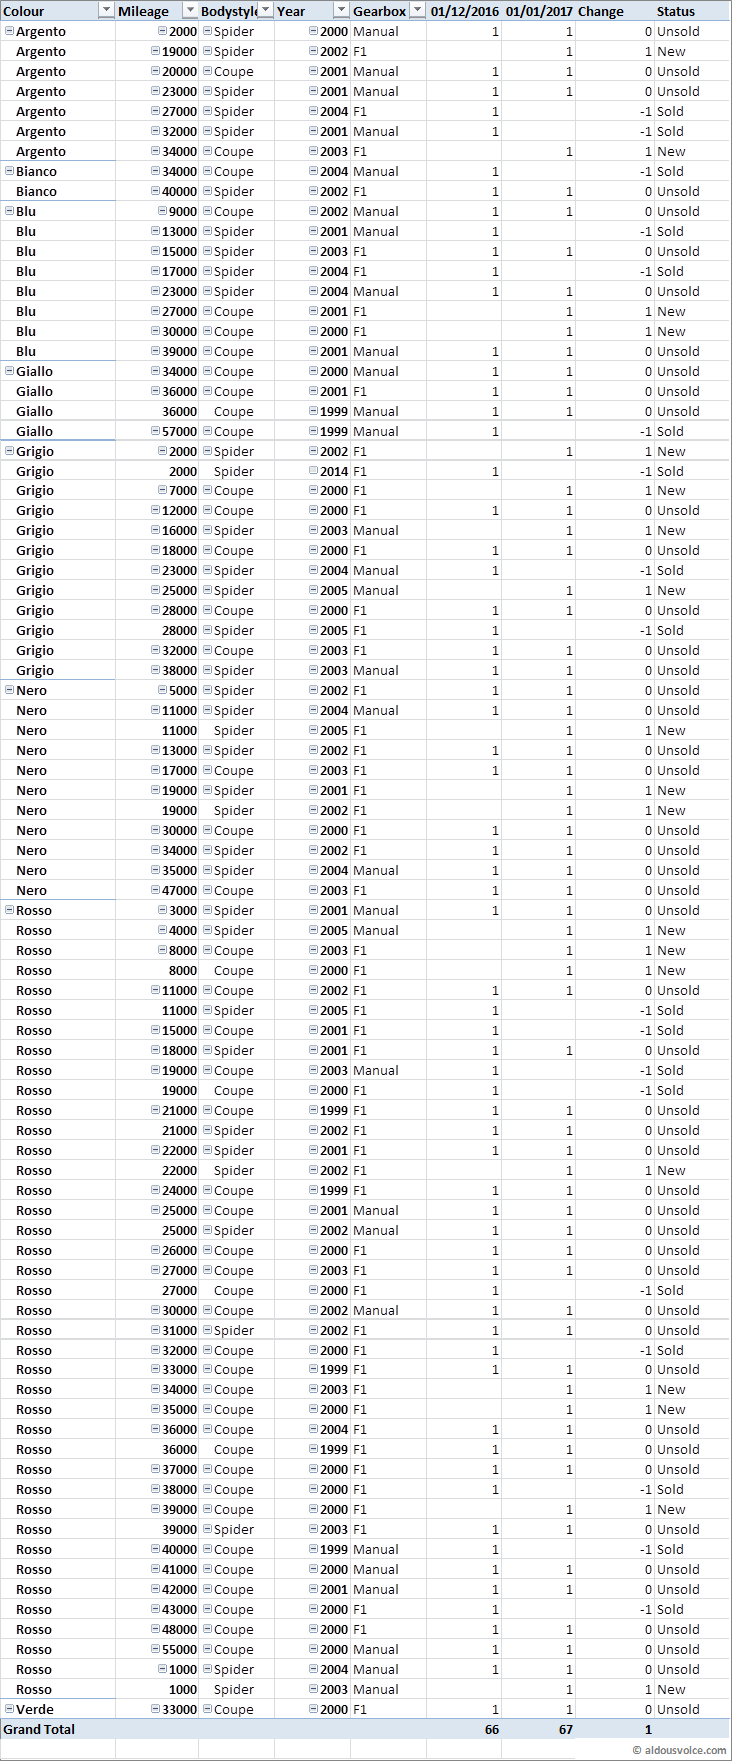Collapse the Nero colour group

(x=10, y=690)
